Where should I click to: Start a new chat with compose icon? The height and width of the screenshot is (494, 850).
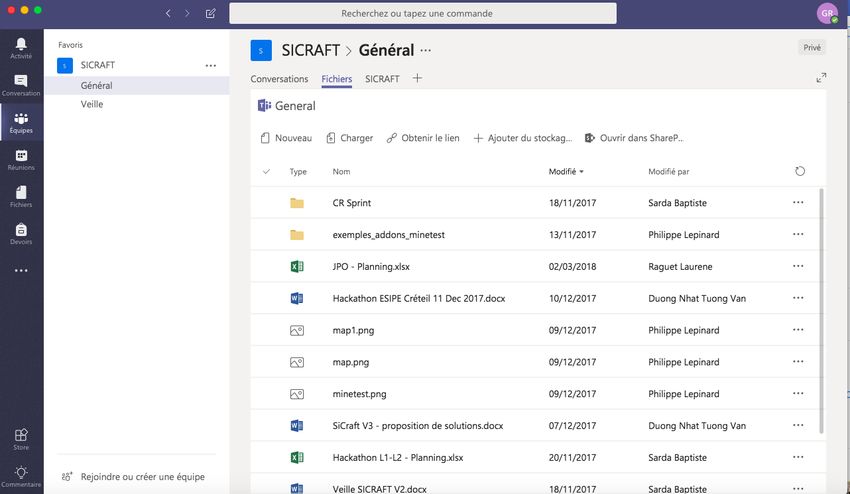tap(210, 13)
